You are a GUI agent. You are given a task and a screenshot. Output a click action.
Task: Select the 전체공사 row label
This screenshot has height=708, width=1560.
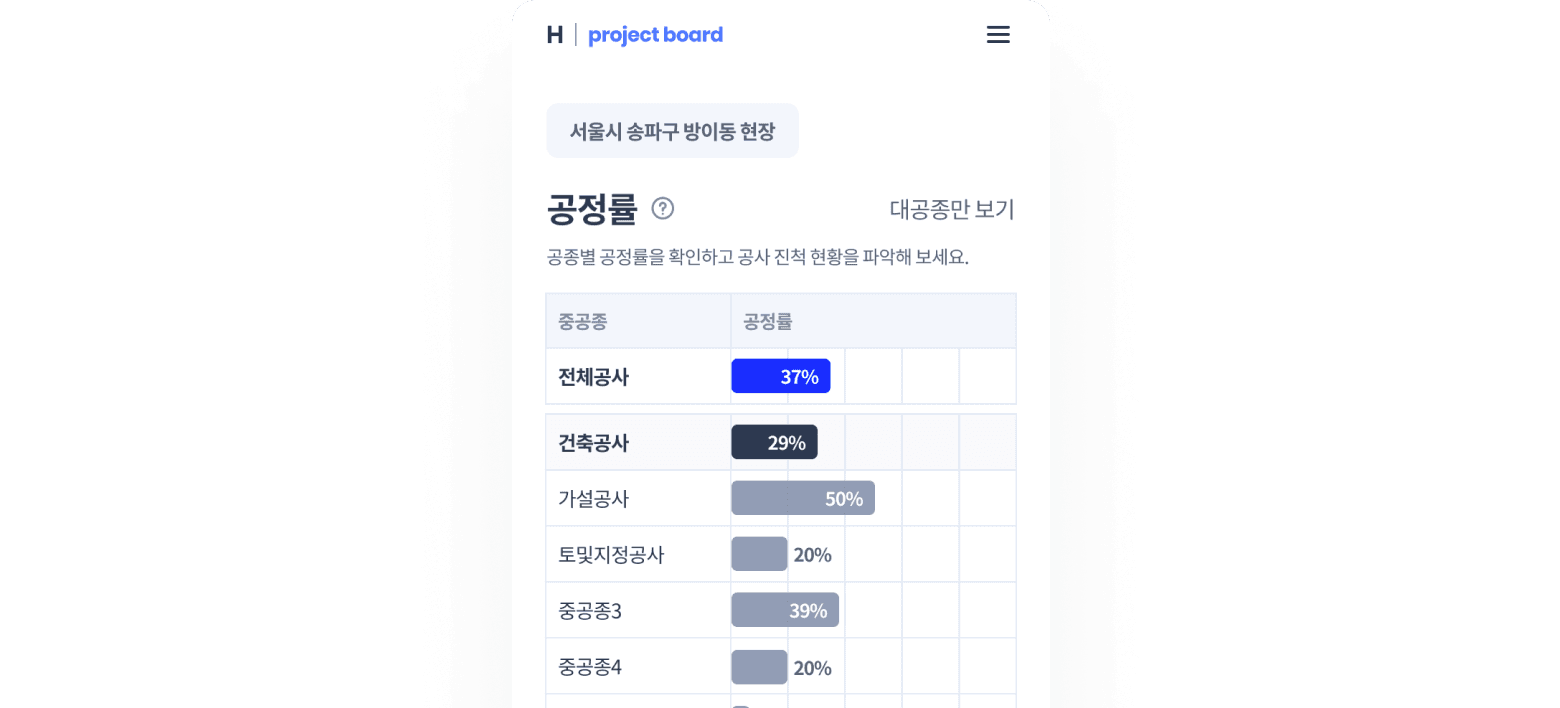[593, 377]
